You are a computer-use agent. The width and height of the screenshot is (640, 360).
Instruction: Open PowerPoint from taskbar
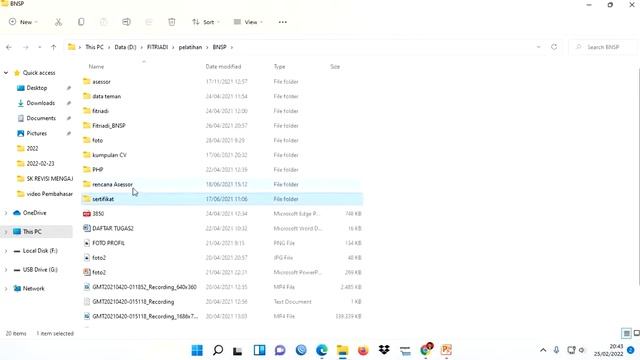coord(447,350)
